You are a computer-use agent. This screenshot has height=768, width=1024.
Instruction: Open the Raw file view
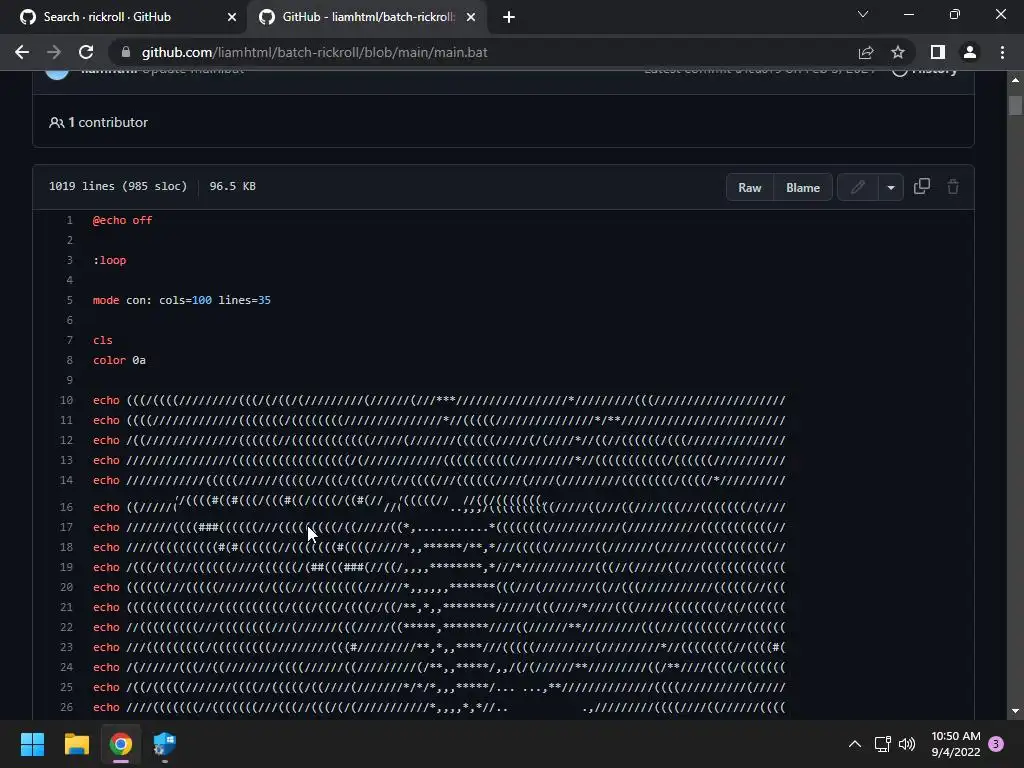point(750,187)
